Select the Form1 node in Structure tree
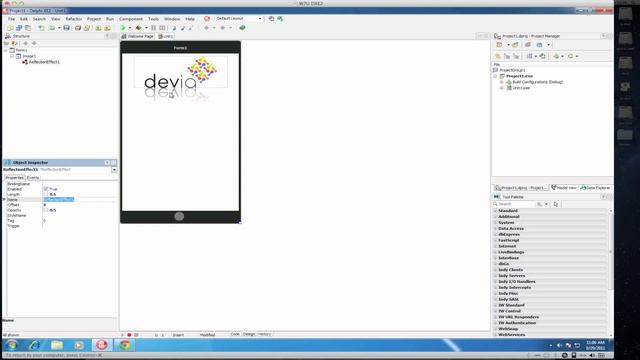The height and width of the screenshot is (360, 640). (21, 50)
